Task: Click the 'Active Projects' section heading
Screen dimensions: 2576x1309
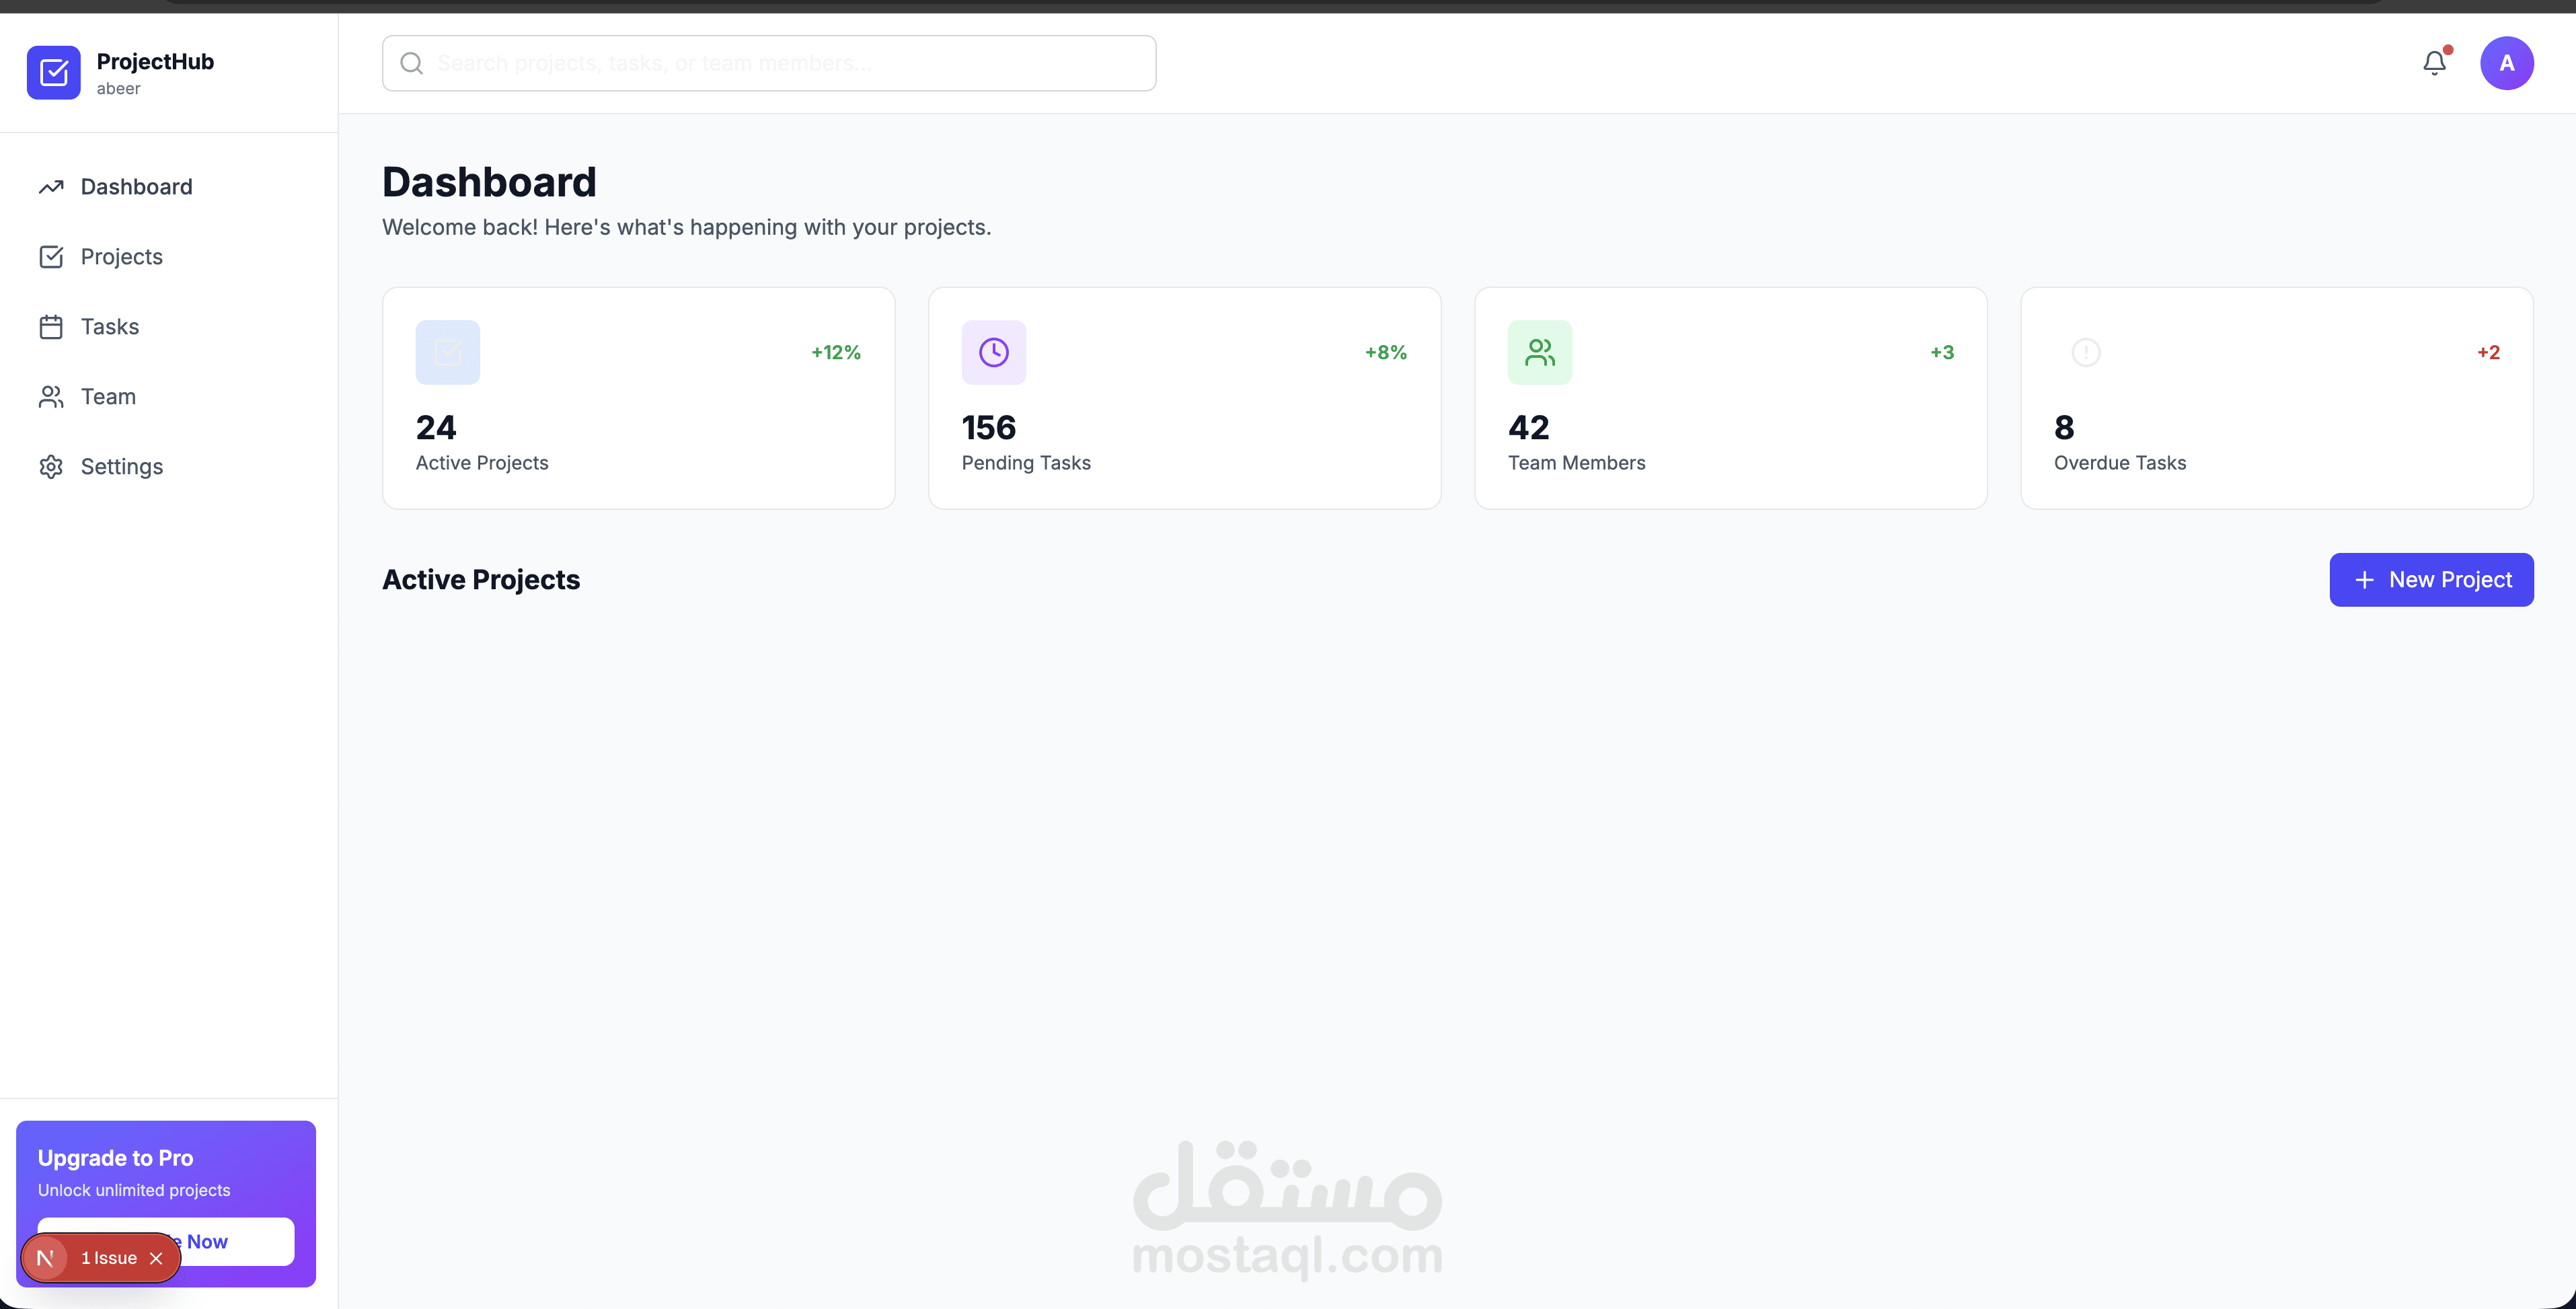Action: [481, 580]
